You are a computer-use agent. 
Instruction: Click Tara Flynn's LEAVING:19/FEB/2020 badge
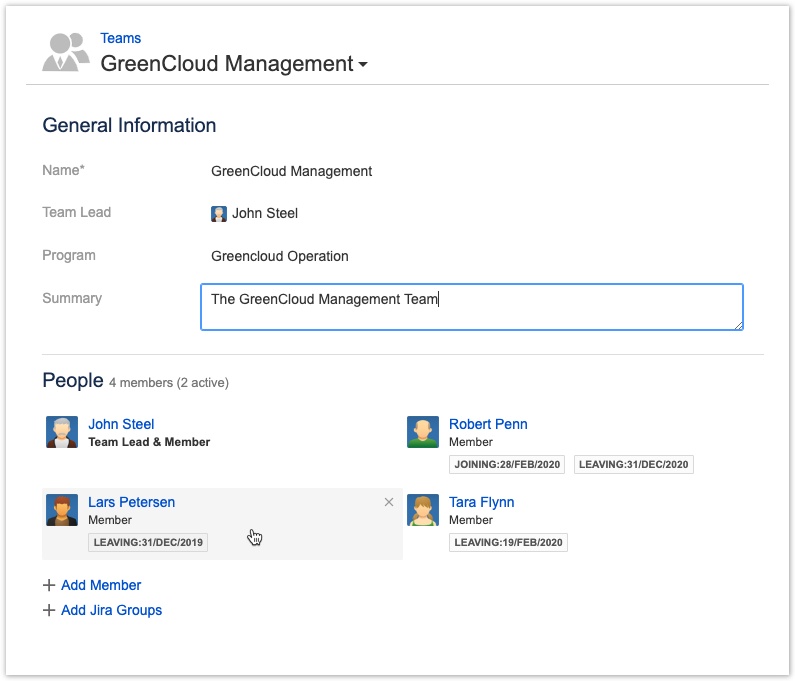pos(508,542)
